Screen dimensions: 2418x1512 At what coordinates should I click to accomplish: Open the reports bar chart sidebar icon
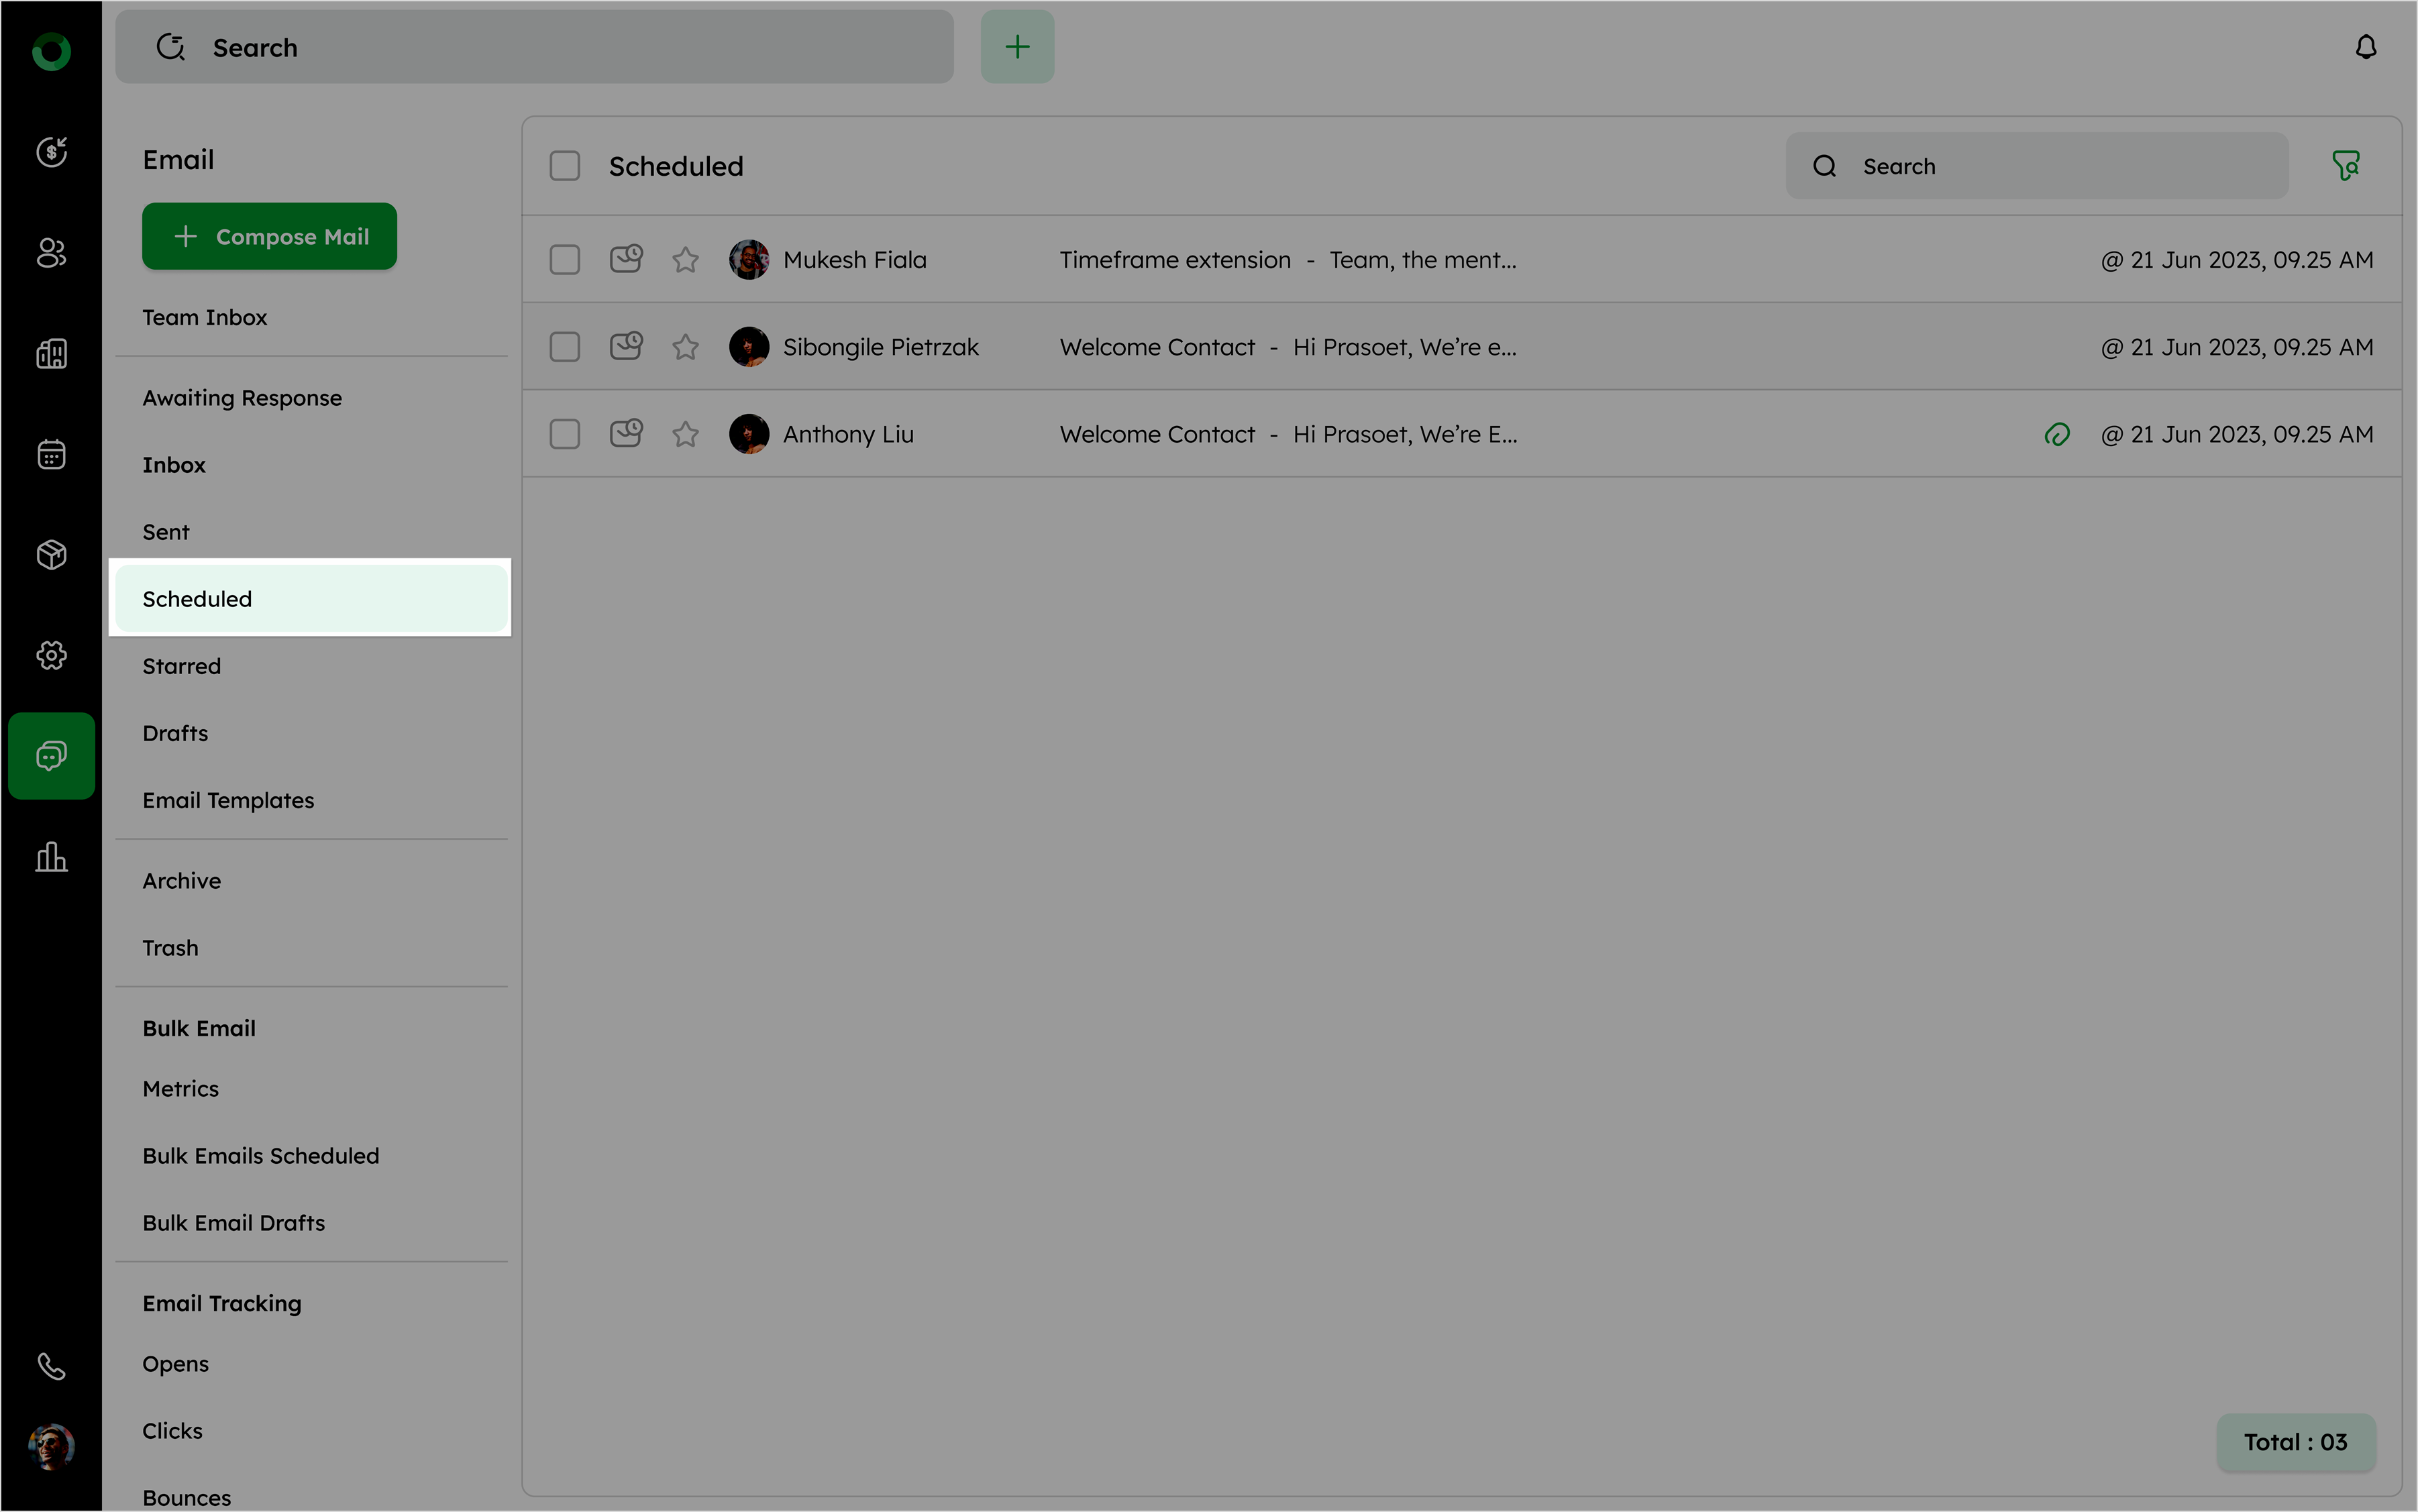[x=51, y=857]
